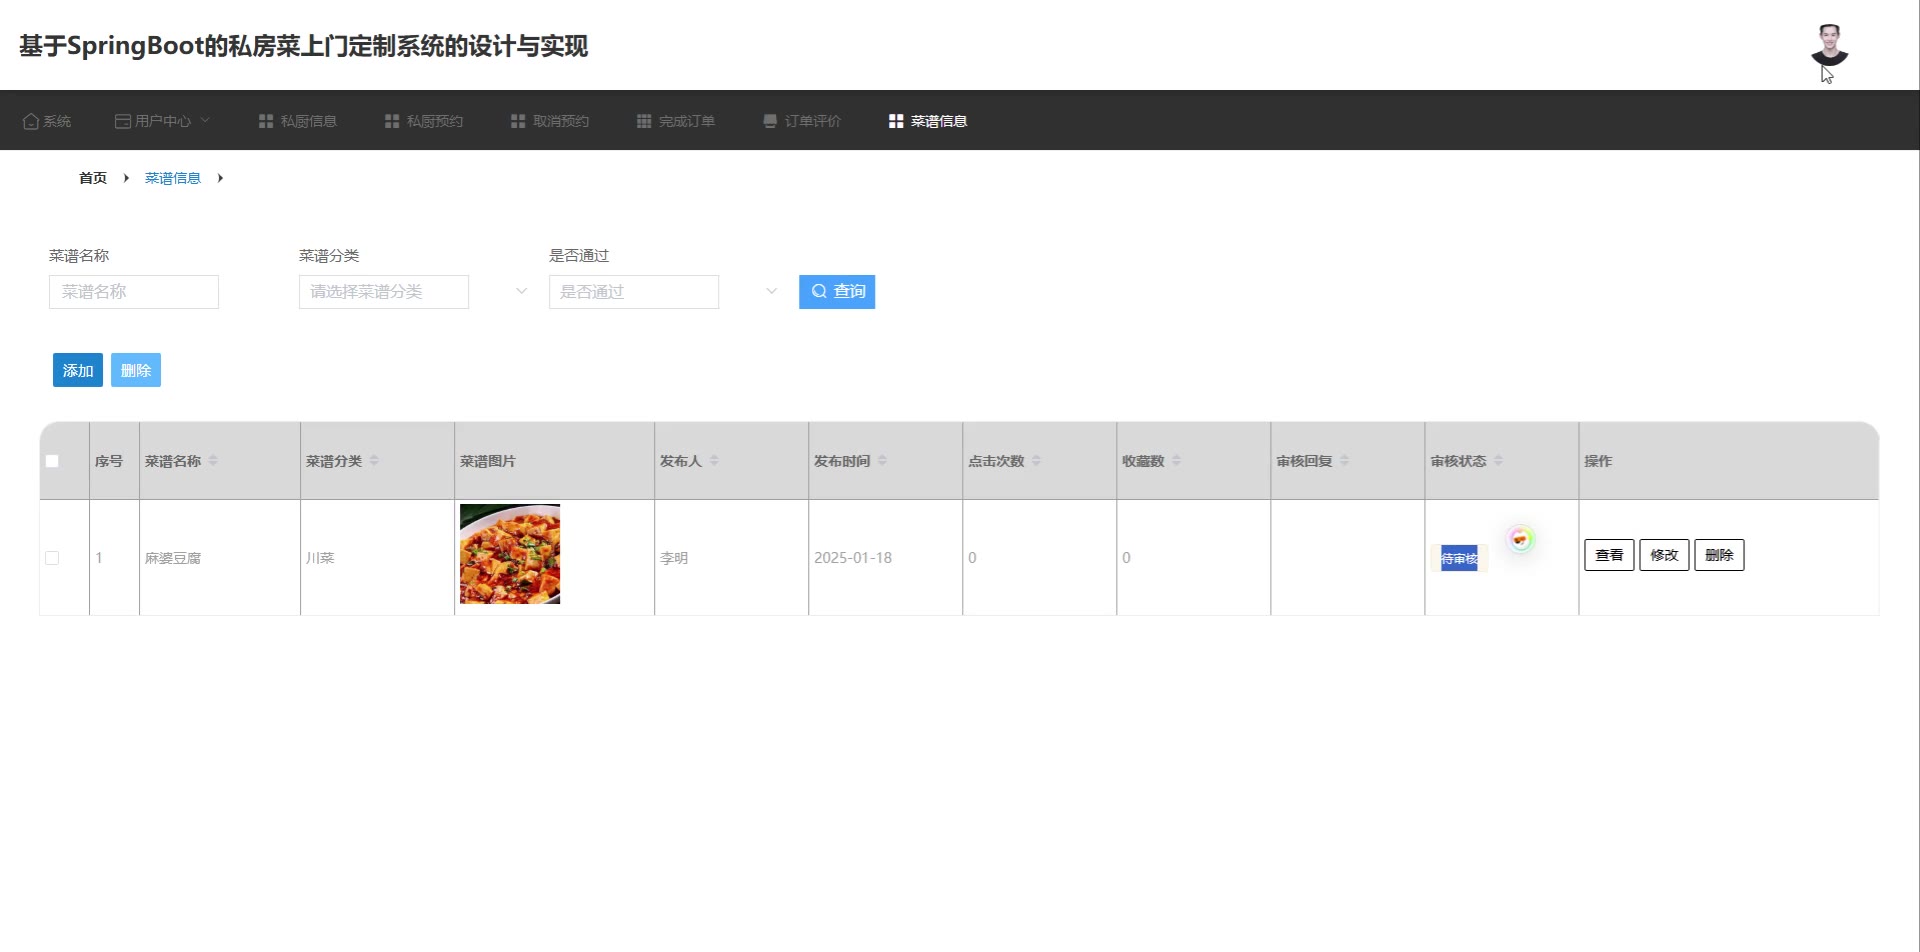Image resolution: width=1920 pixels, height=952 pixels.
Task: Select the 菜谱信息 menu item
Action: click(x=928, y=121)
